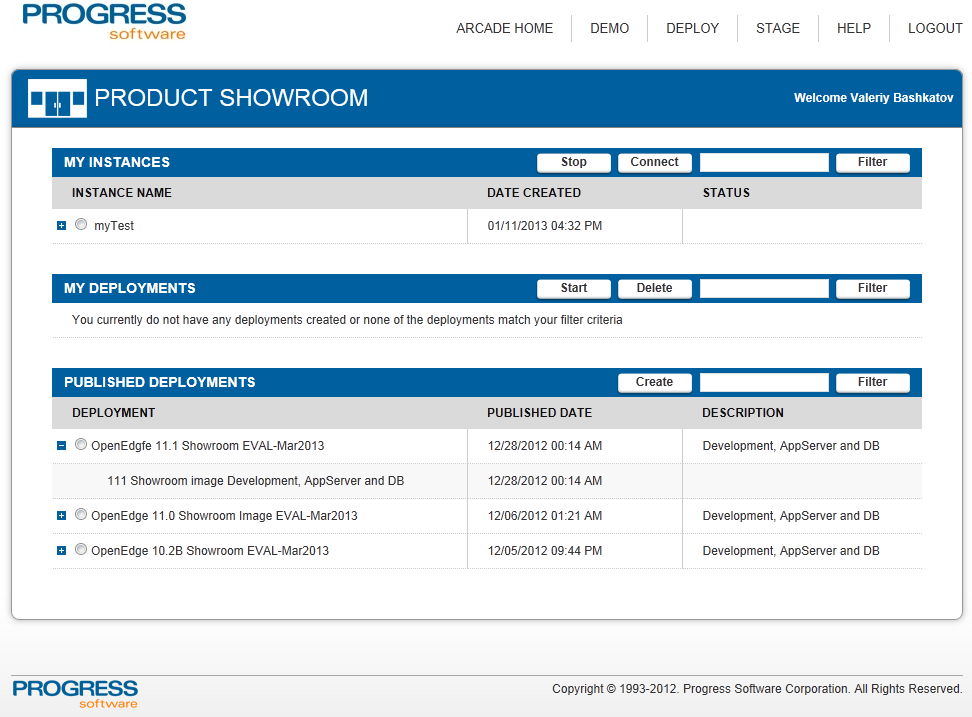Click the MY INSTANCES section heading
Image resolution: width=972 pixels, height=717 pixels.
click(x=117, y=162)
